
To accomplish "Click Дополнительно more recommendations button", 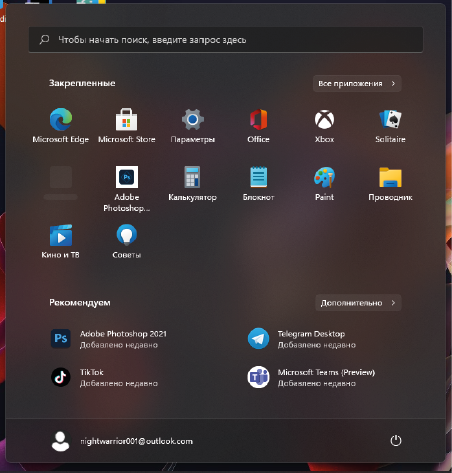I will click(x=358, y=303).
